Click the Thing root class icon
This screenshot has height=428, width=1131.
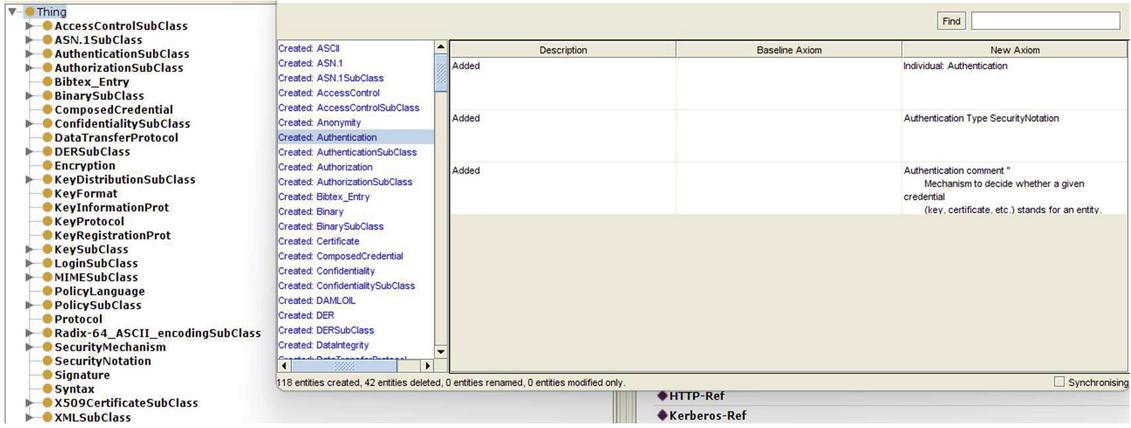click(30, 12)
